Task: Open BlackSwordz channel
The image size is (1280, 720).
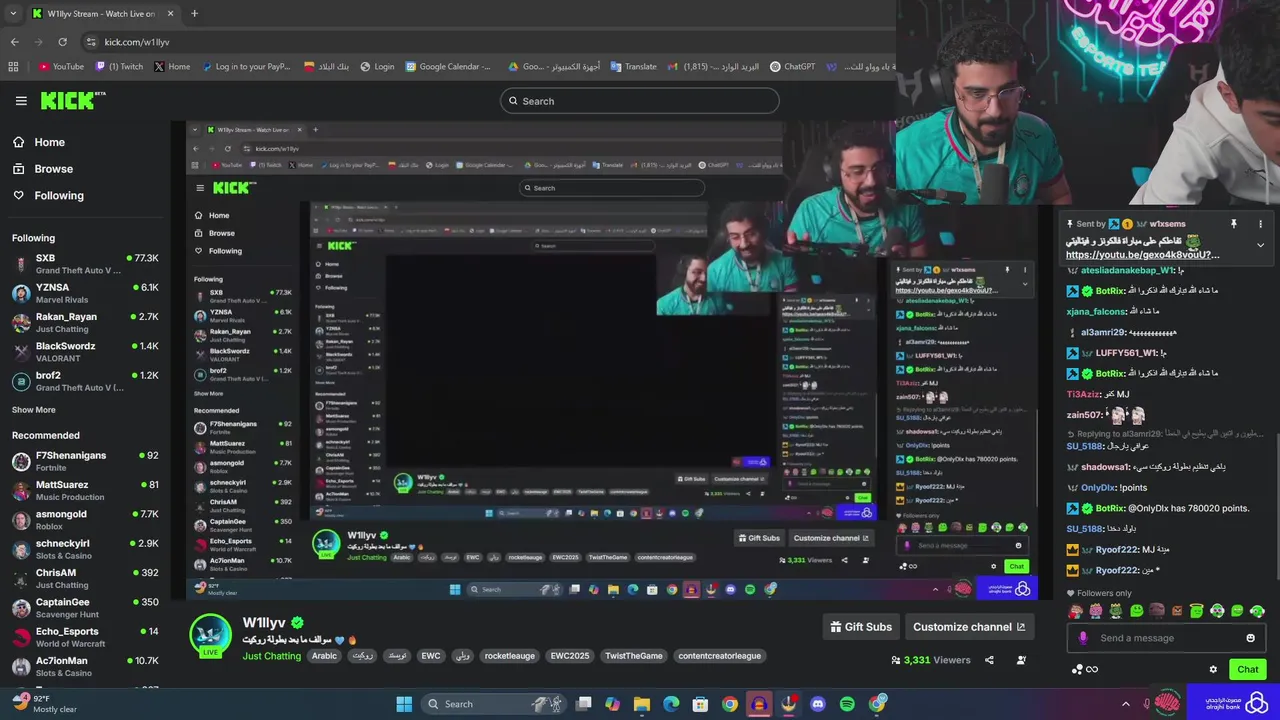Action: pyautogui.click(x=85, y=352)
